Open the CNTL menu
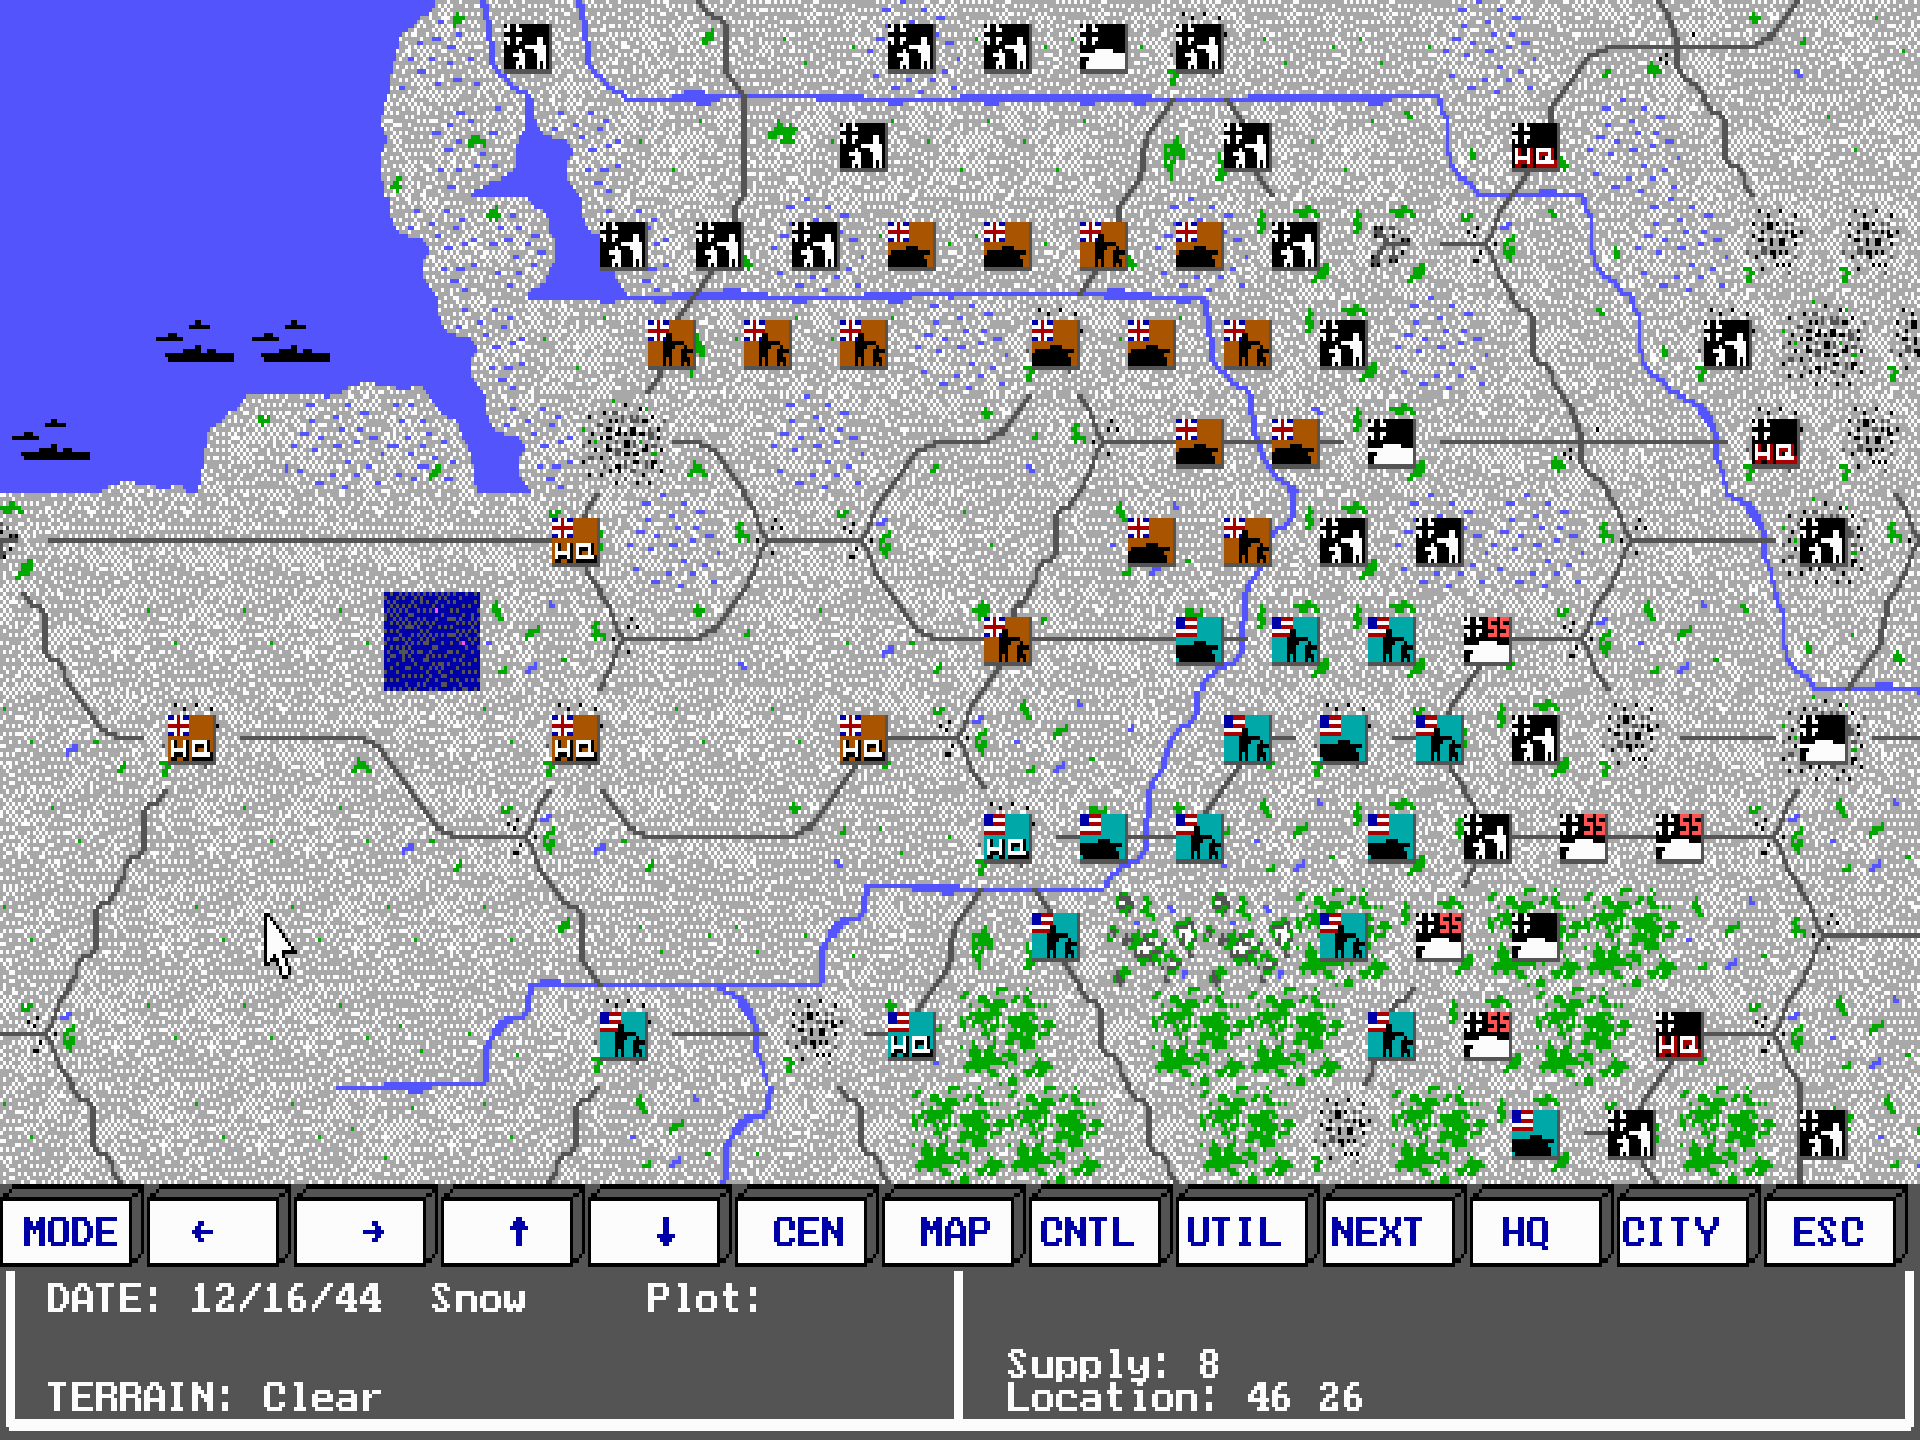 point(1097,1231)
